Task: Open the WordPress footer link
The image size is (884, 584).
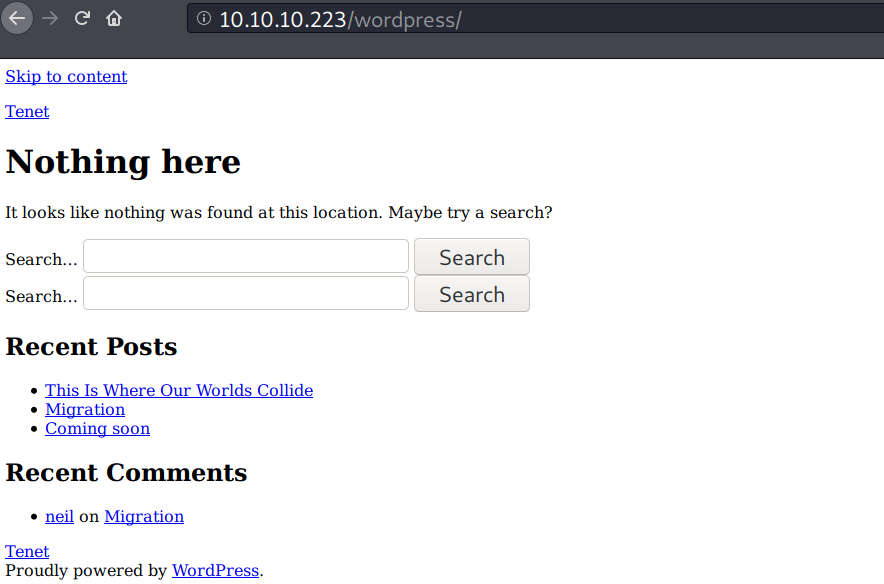Action: (x=215, y=571)
